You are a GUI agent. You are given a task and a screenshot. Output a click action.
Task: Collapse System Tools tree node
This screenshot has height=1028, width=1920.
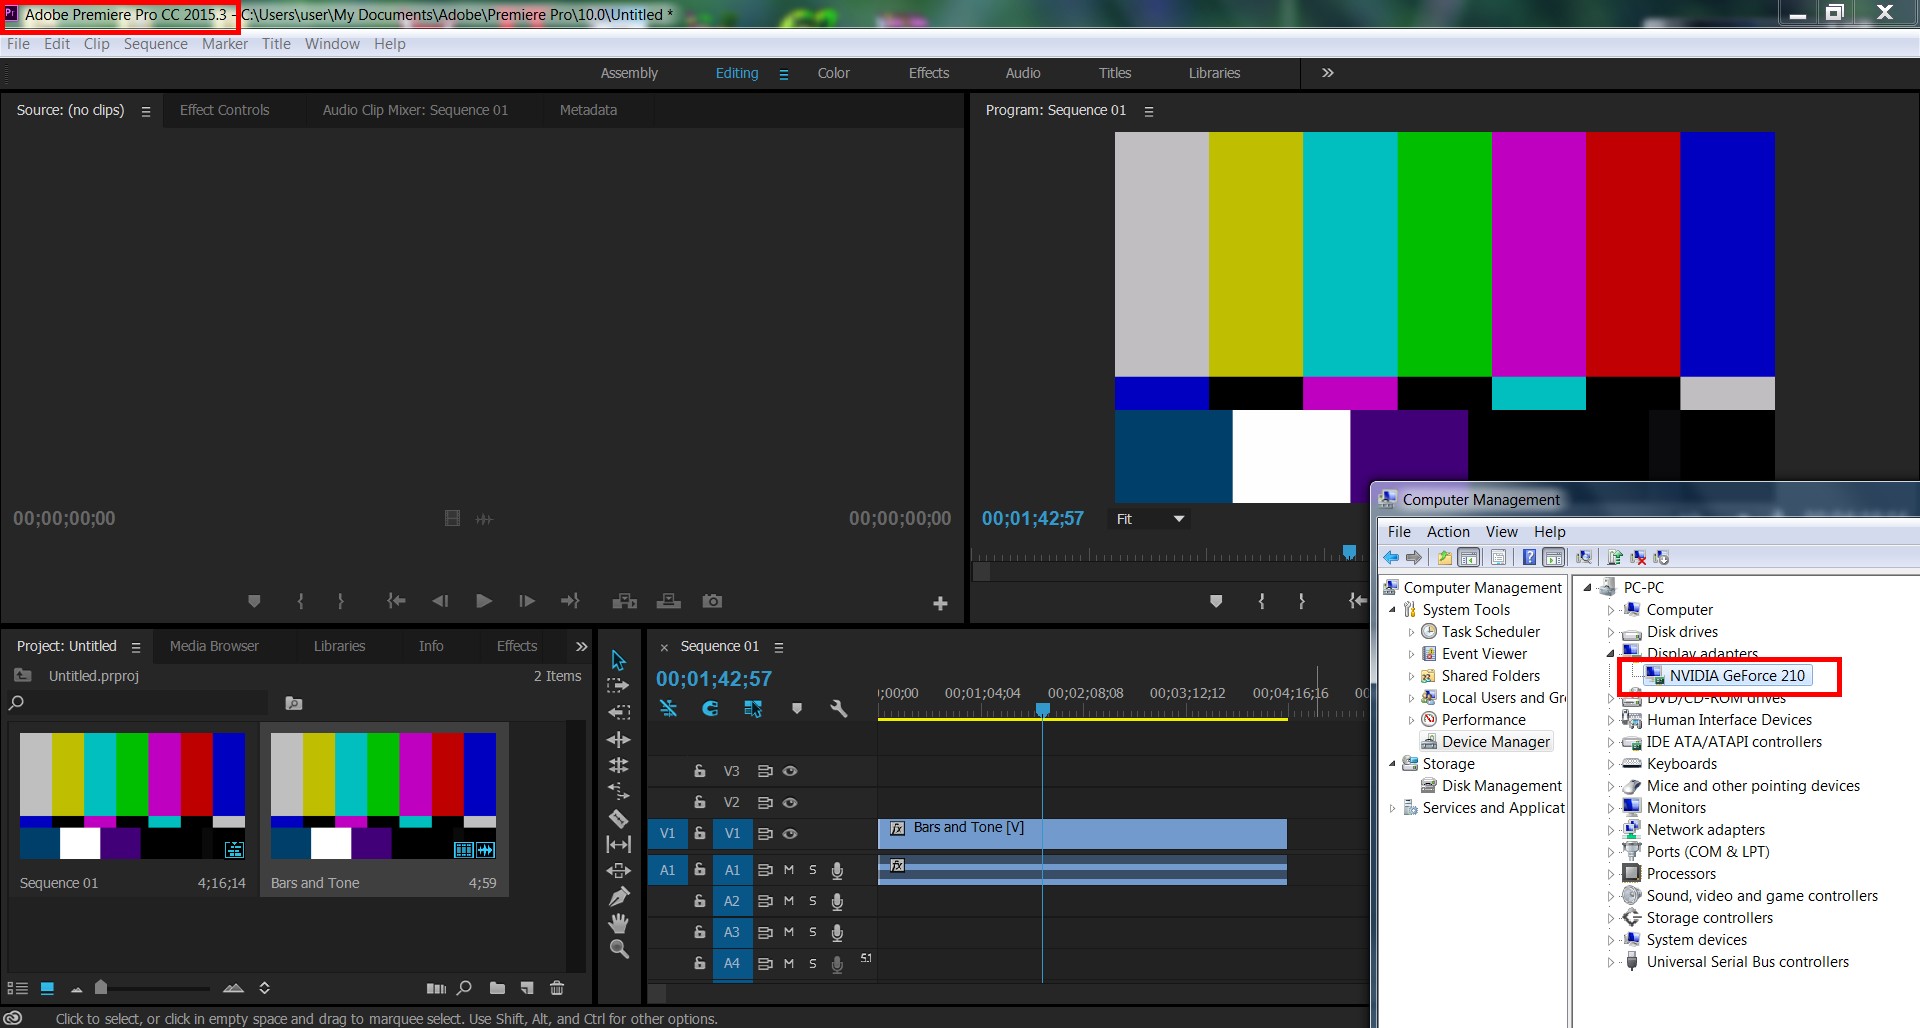1392,610
